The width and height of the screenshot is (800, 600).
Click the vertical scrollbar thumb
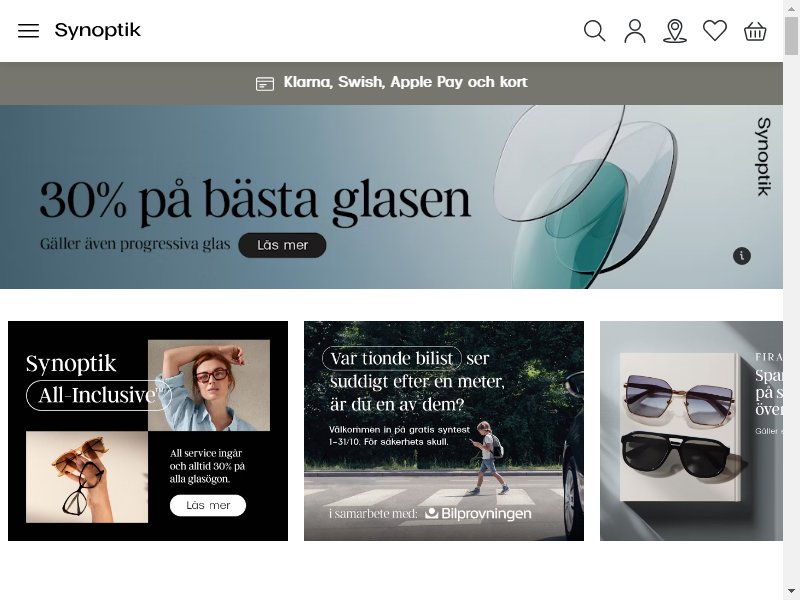coord(791,36)
